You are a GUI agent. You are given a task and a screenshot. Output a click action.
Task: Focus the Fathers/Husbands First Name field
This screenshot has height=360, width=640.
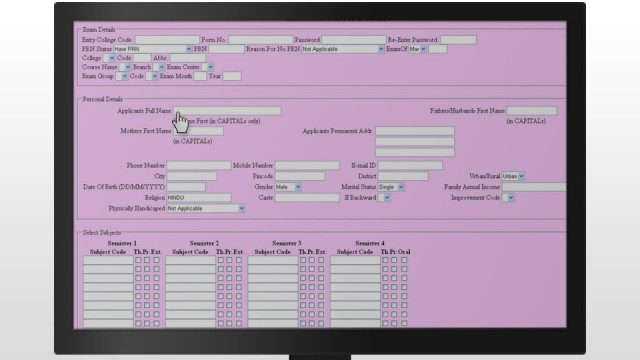coord(532,111)
